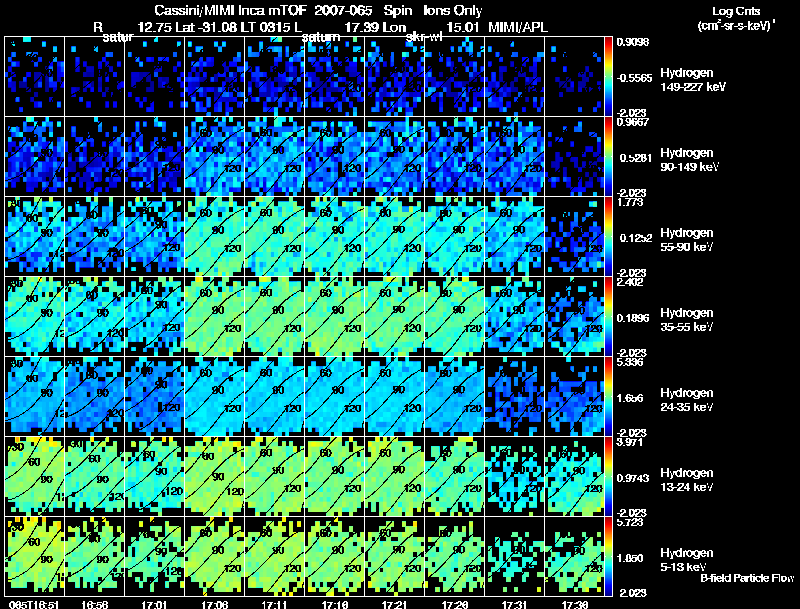Click the Hydrogen 35-55 keV row label

[x=686, y=319]
